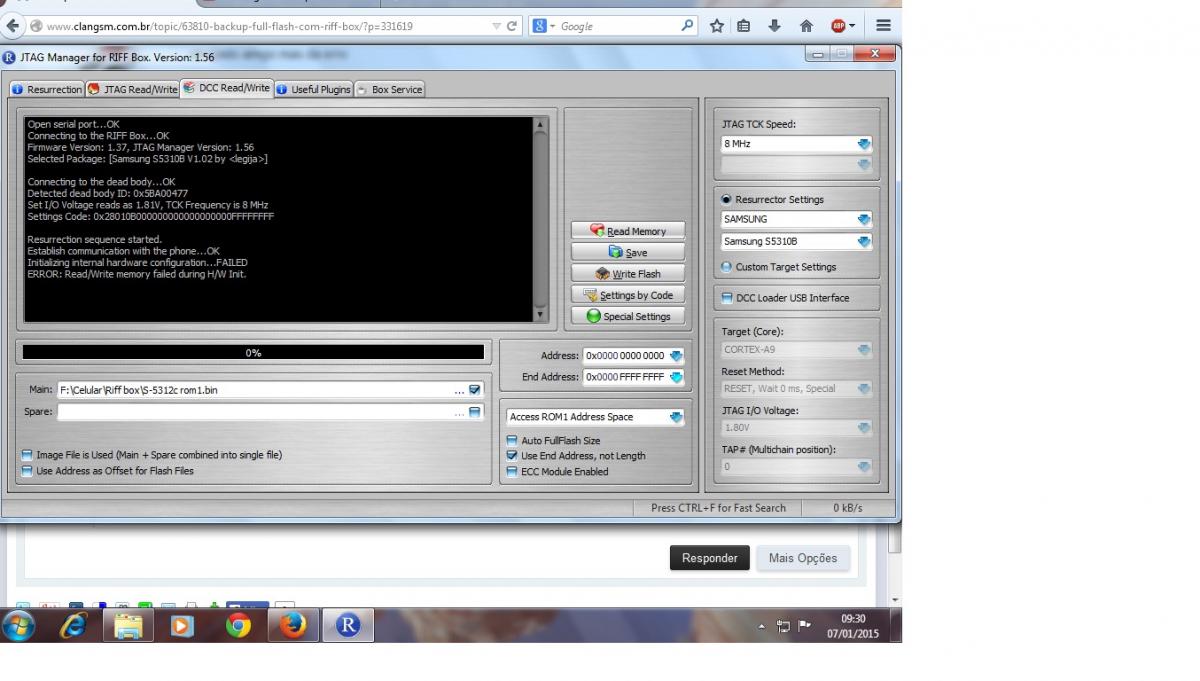Go to the Box Service tab
This screenshot has width=1200, height=681.
pyautogui.click(x=390, y=89)
